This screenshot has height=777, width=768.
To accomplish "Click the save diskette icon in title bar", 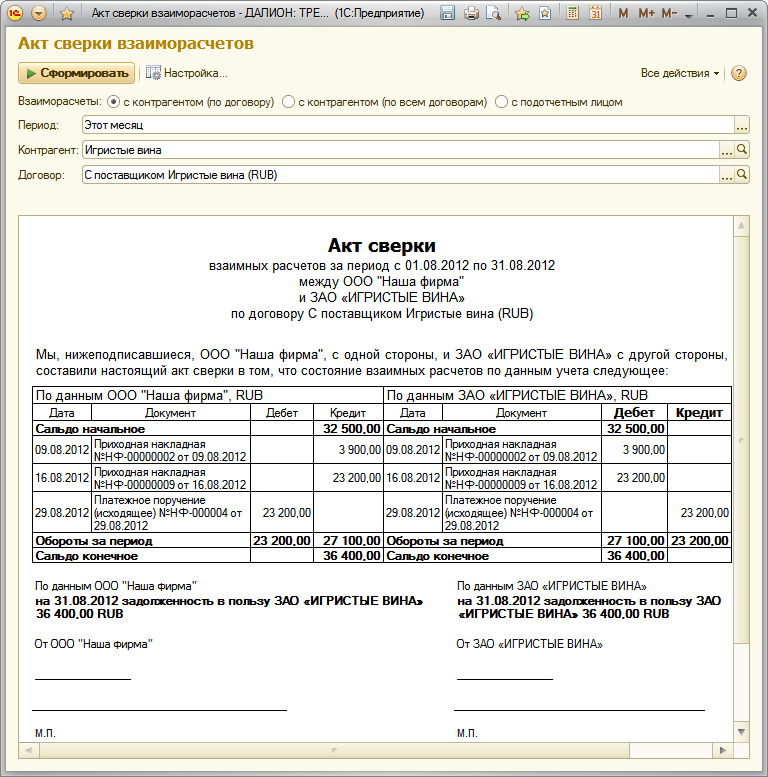I will (x=447, y=13).
